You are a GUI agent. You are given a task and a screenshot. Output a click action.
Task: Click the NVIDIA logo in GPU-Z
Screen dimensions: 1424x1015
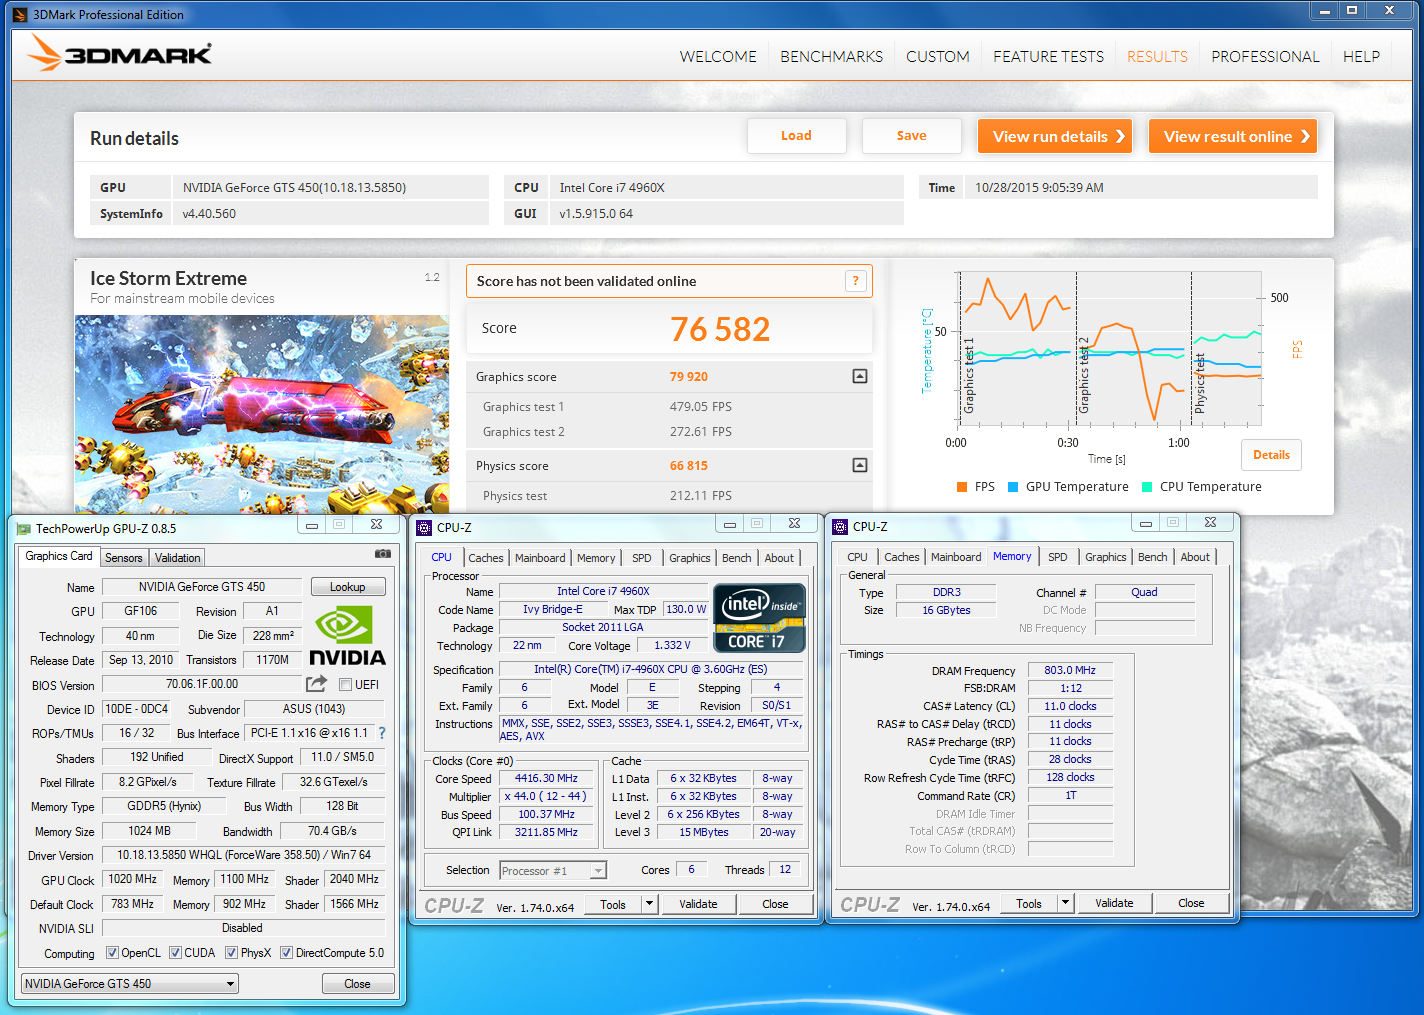[347, 636]
